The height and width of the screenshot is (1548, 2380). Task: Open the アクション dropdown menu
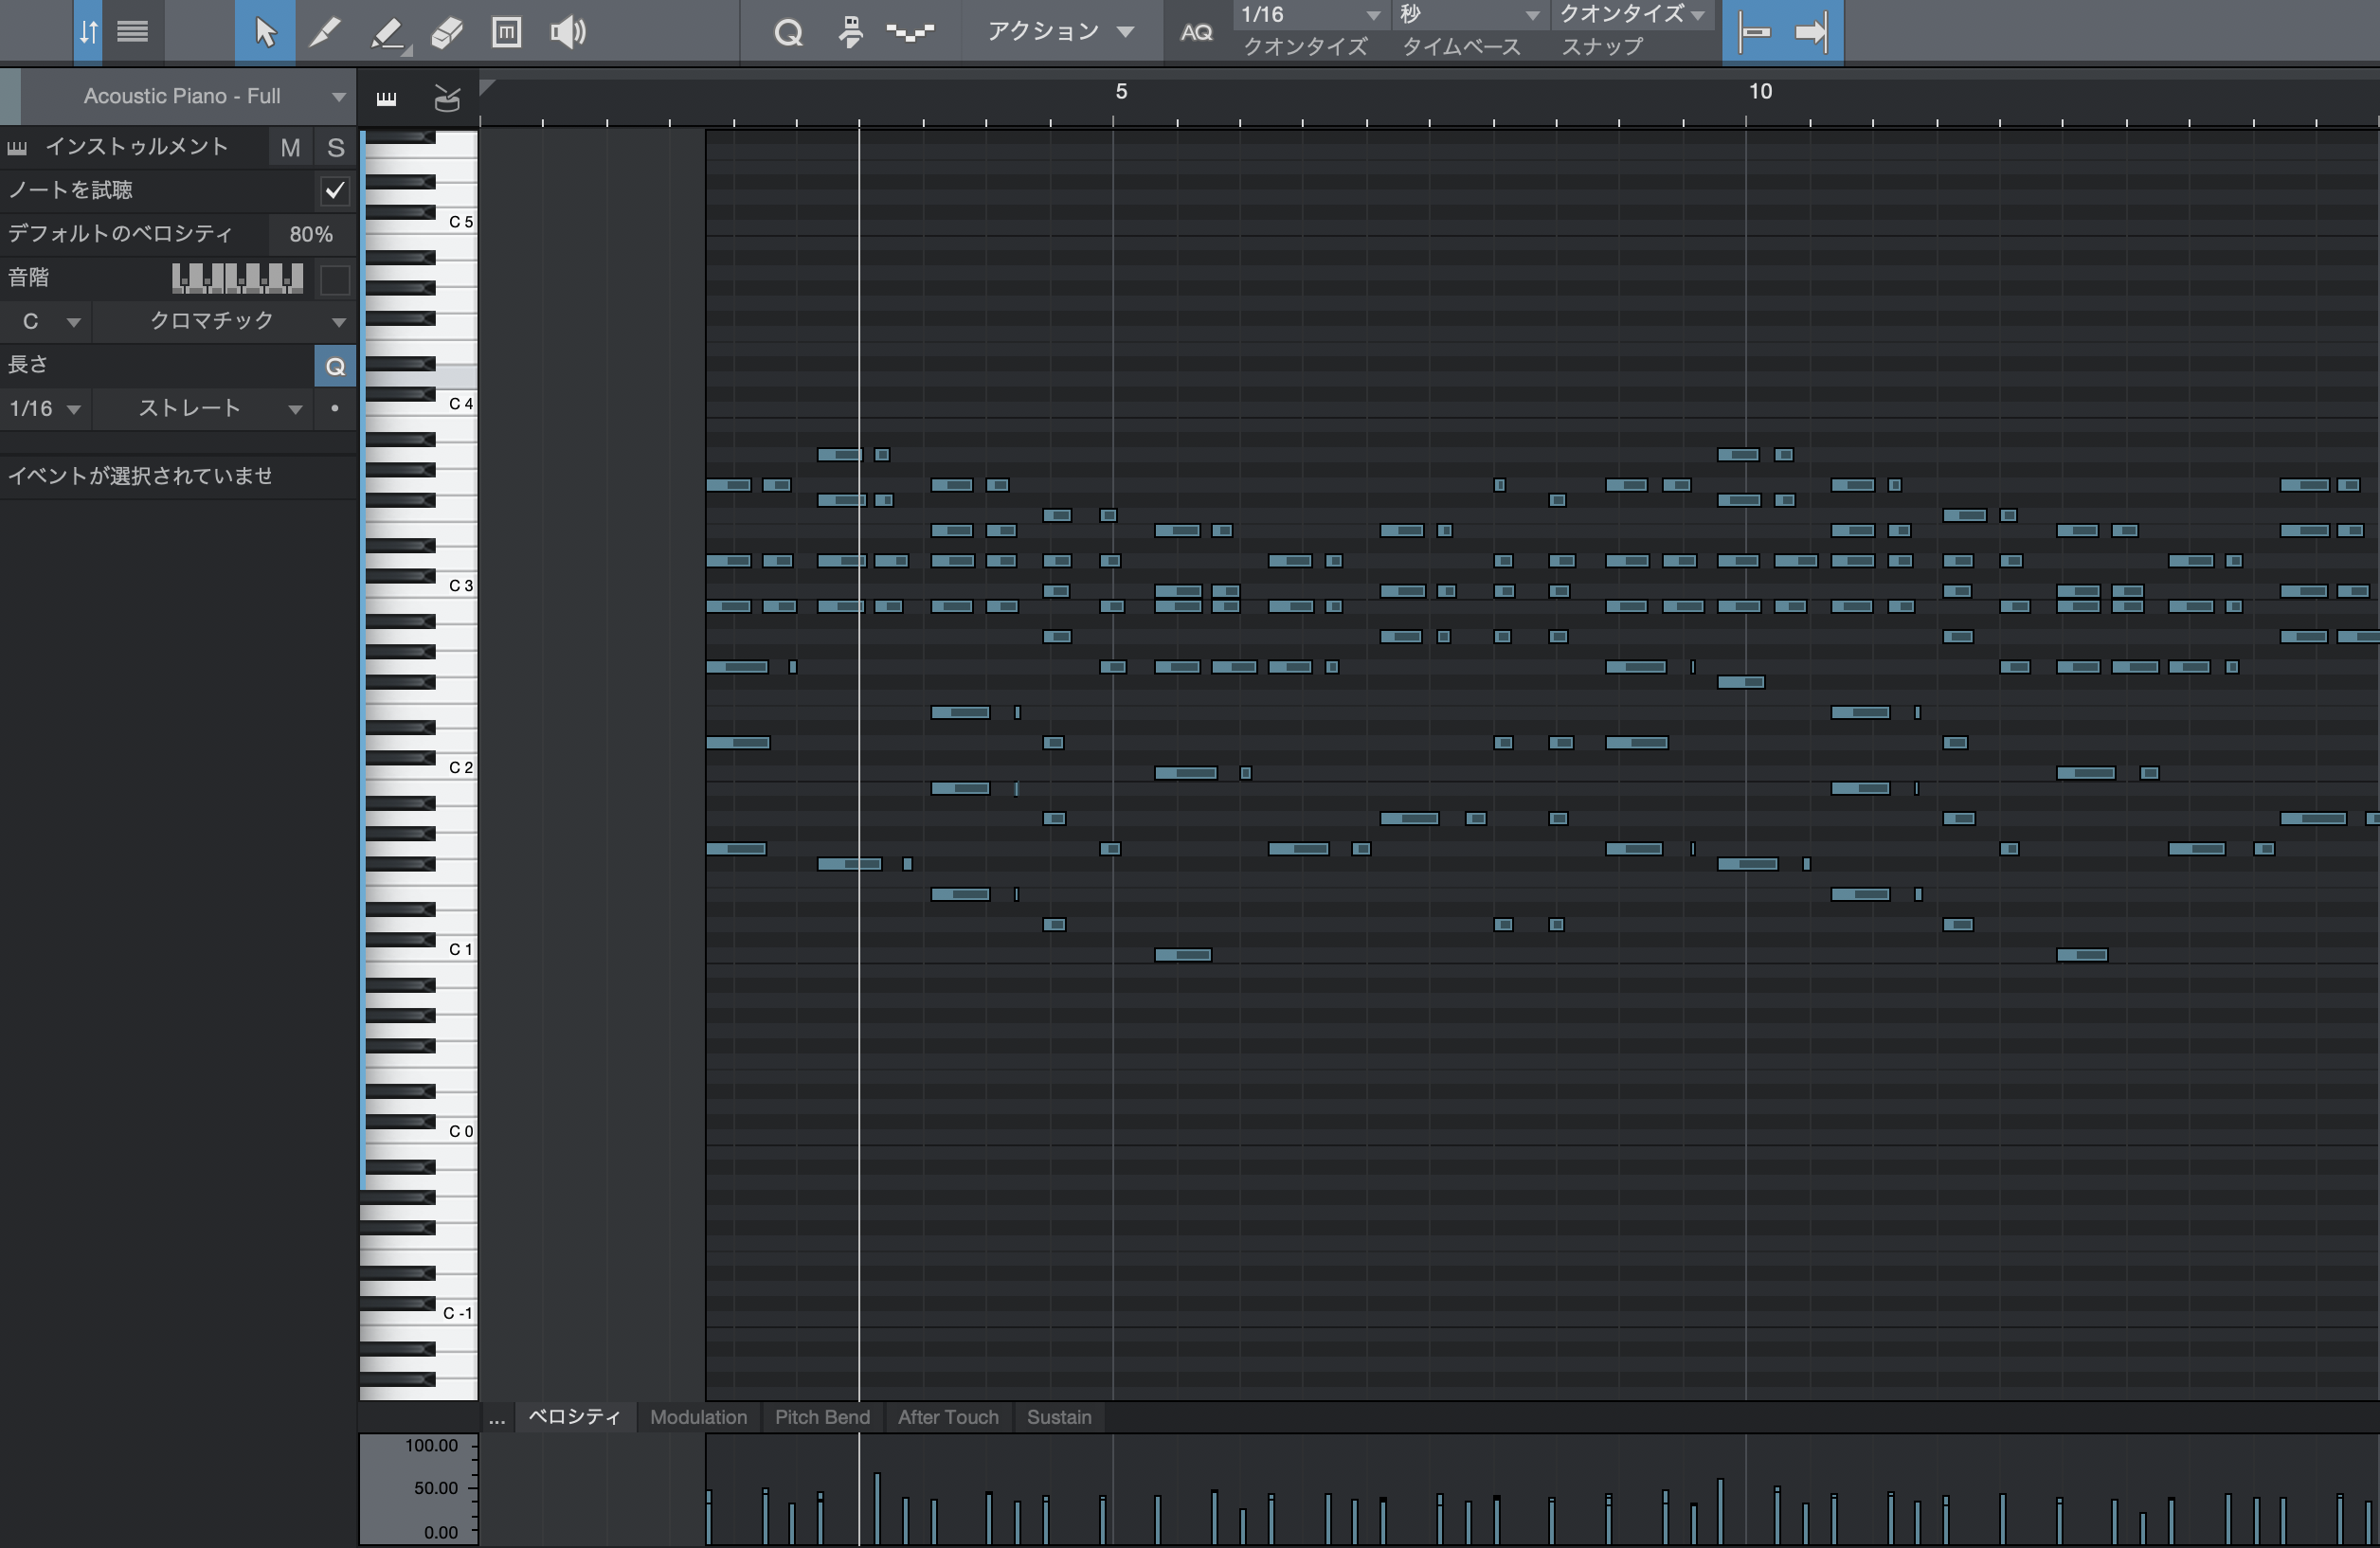click(1060, 32)
